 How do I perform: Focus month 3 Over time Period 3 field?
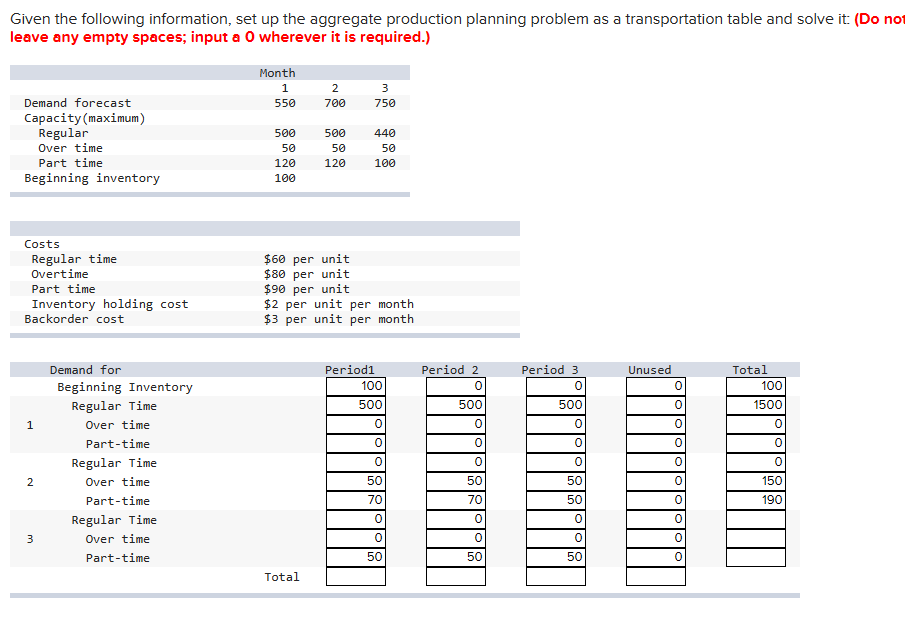[556, 539]
